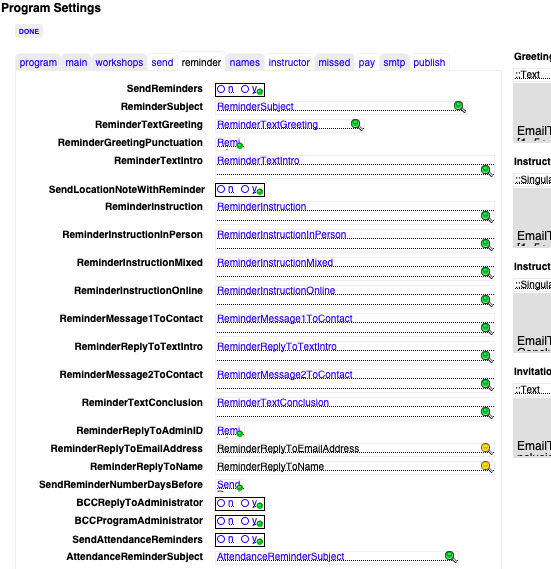Set SendAttendanceReminders to n
The image size is (551, 569).
click(x=221, y=539)
